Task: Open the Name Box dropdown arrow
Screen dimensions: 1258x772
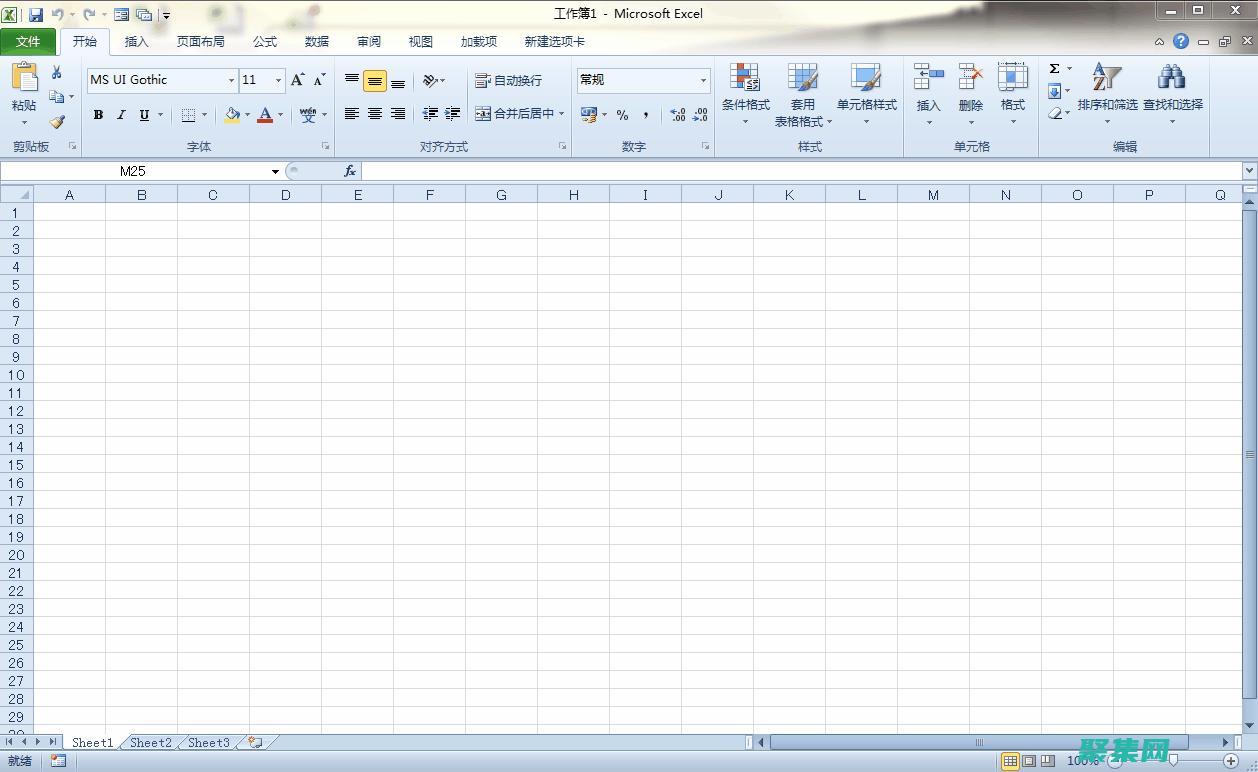Action: click(x=275, y=172)
